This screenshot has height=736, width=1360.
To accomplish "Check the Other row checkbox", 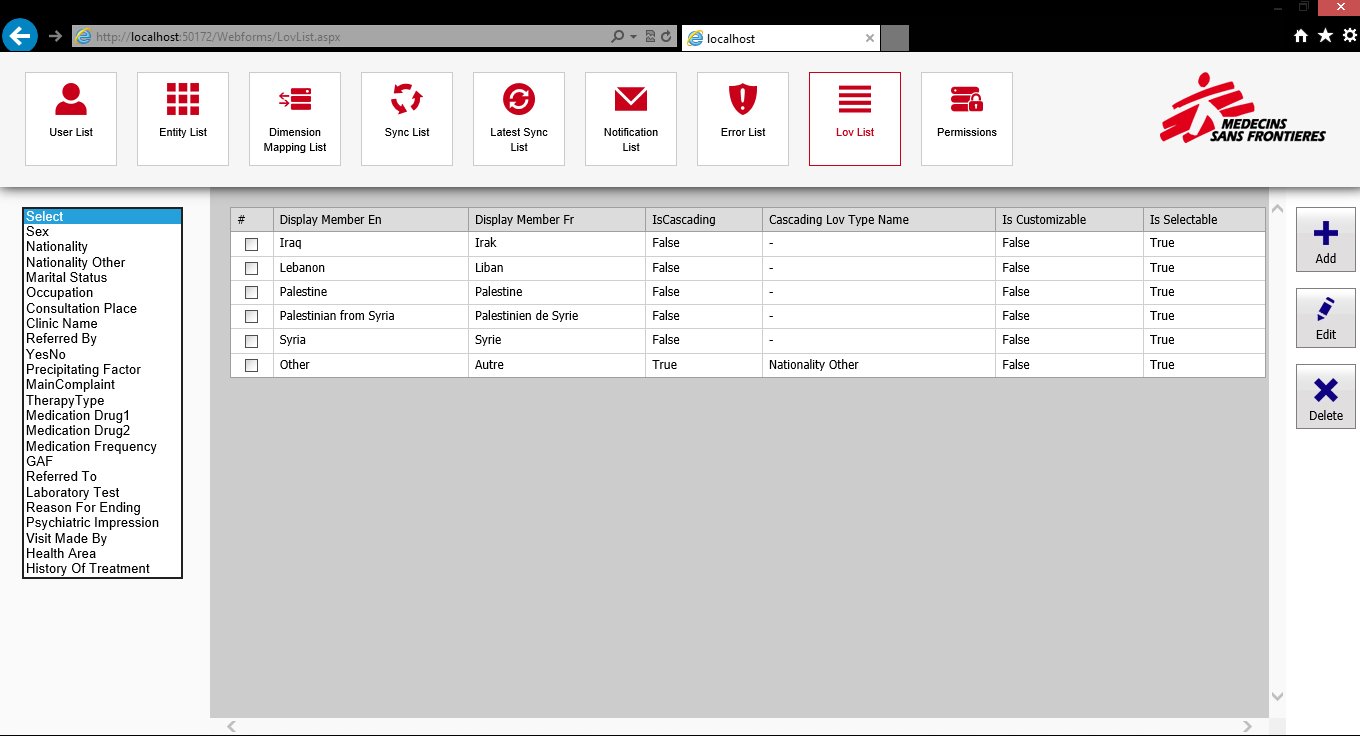I will 251,365.
